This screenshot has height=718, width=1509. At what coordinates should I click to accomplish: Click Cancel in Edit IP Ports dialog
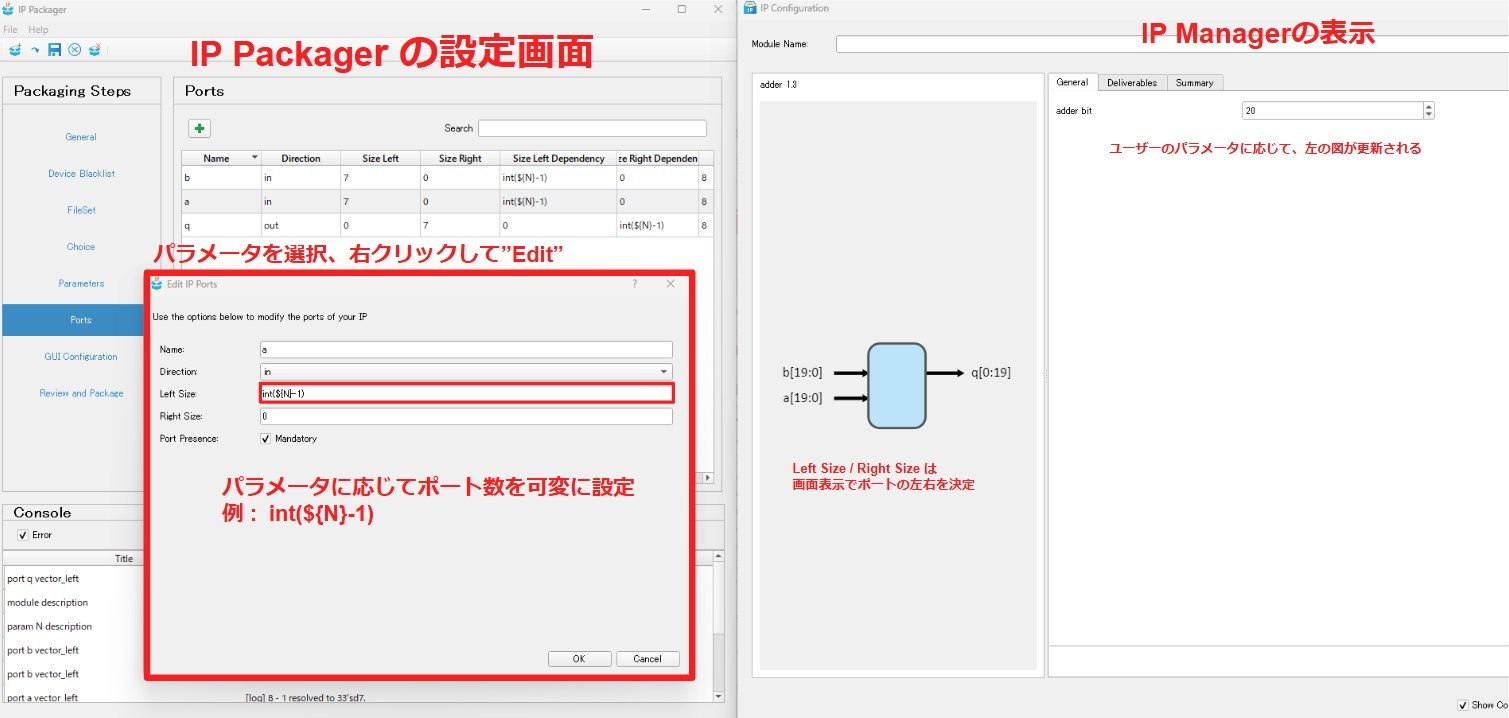point(648,659)
